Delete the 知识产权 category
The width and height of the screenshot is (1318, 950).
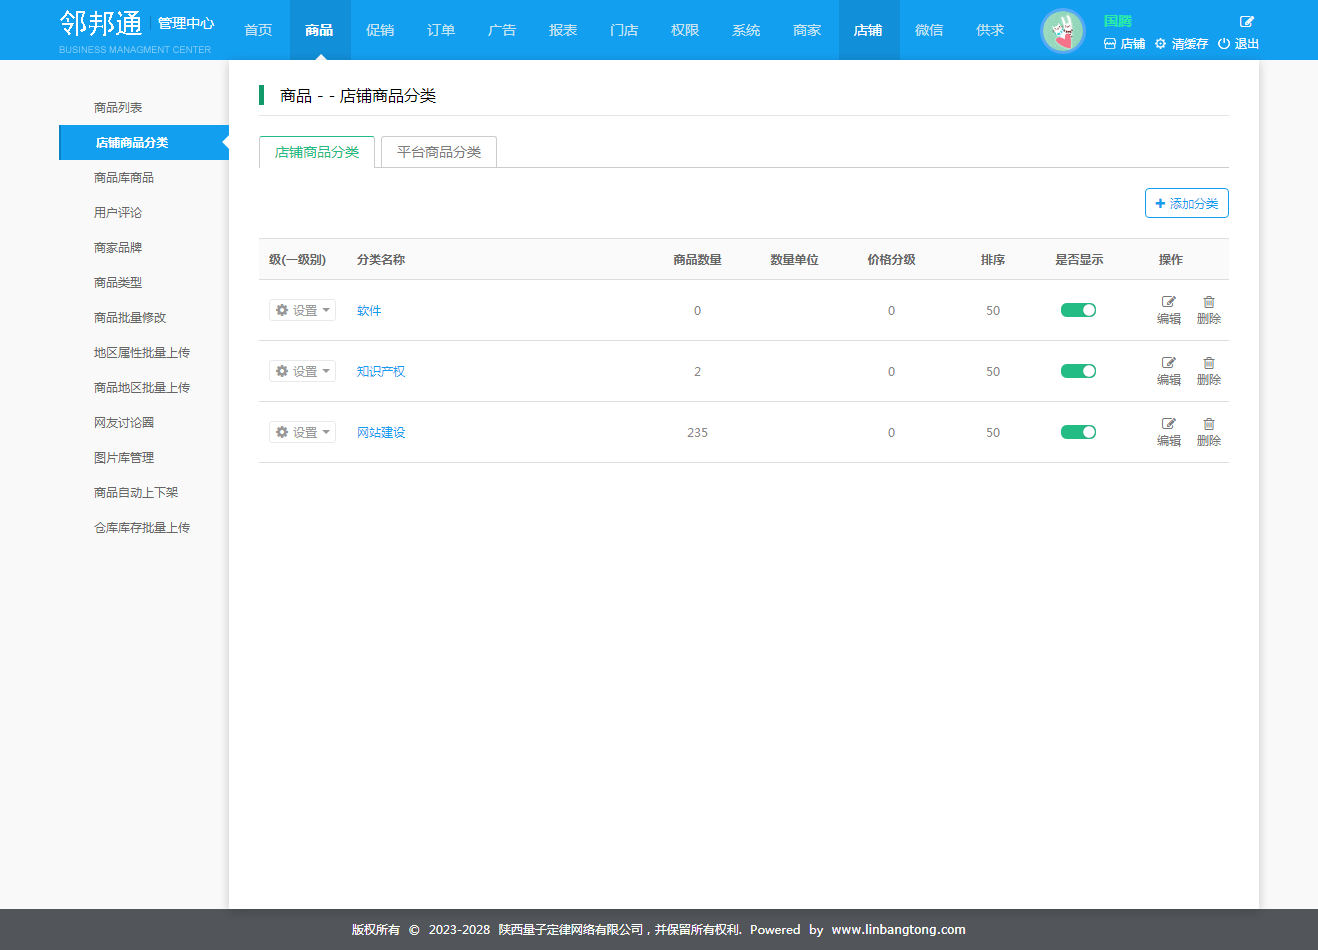[1208, 371]
